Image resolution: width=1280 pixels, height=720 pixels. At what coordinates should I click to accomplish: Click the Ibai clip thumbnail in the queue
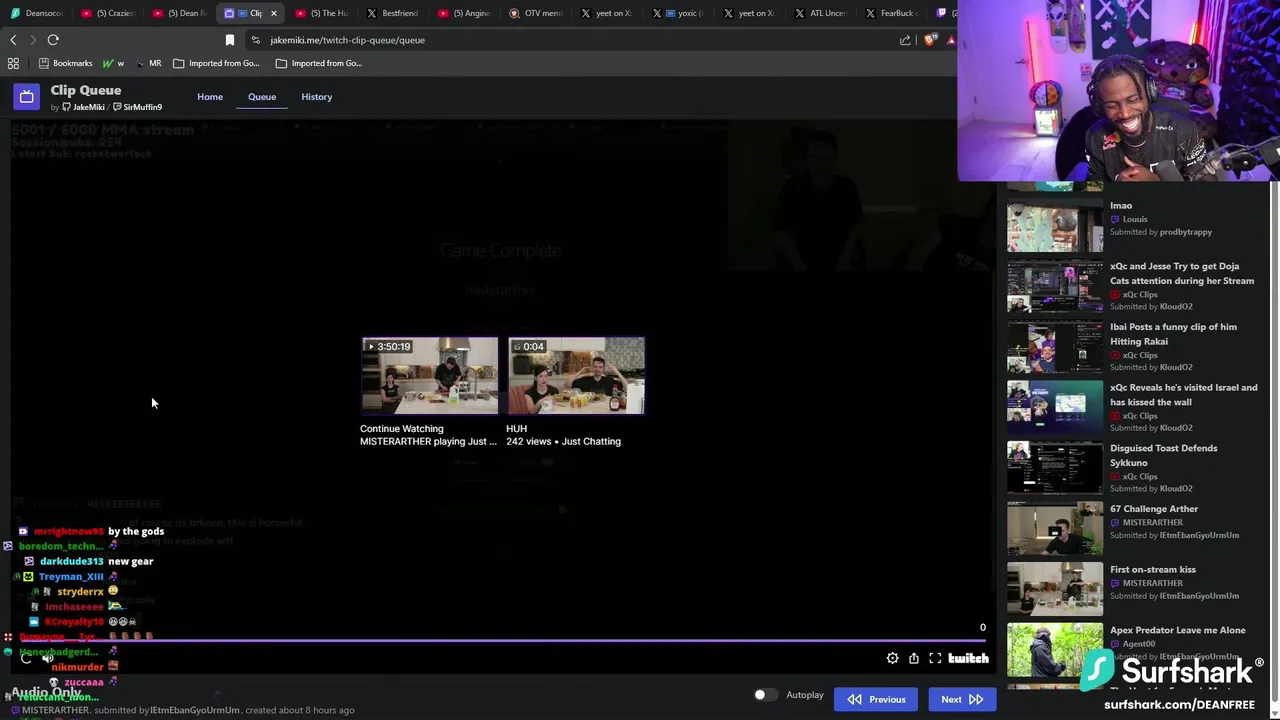click(x=1054, y=348)
